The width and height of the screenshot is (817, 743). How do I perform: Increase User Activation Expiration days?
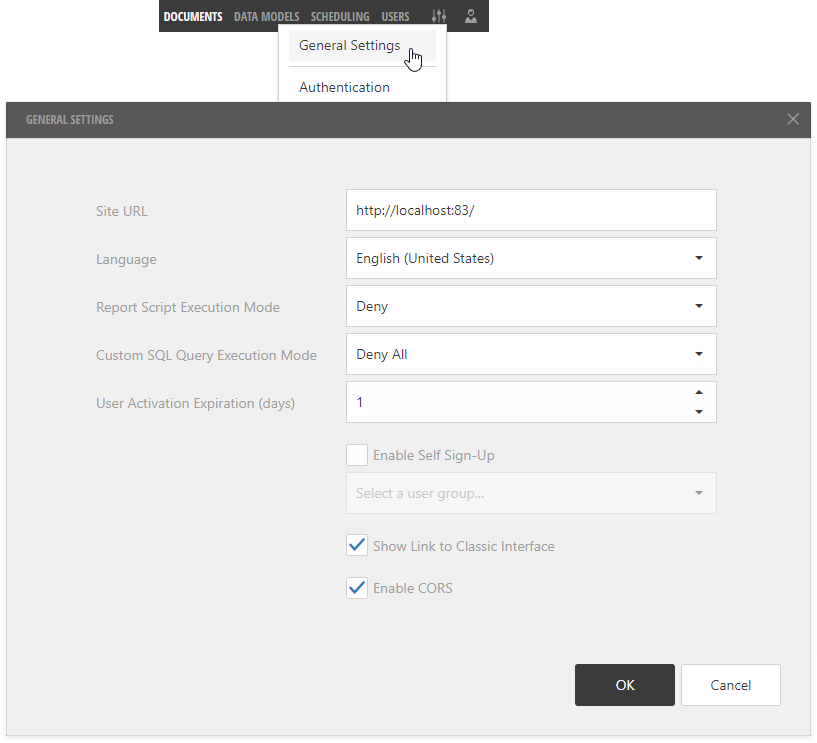699,392
